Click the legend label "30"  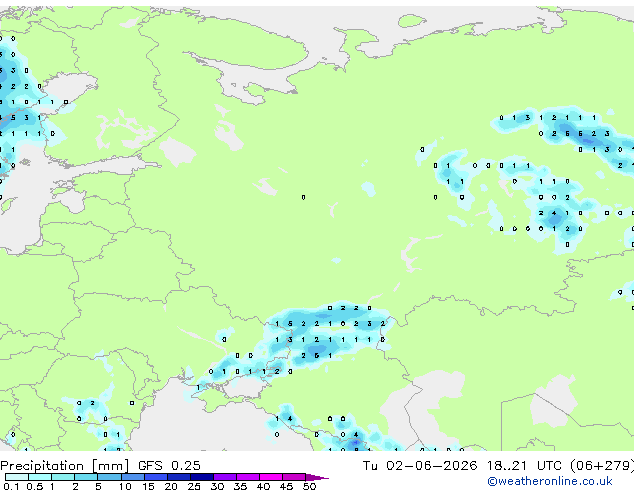[217, 486]
